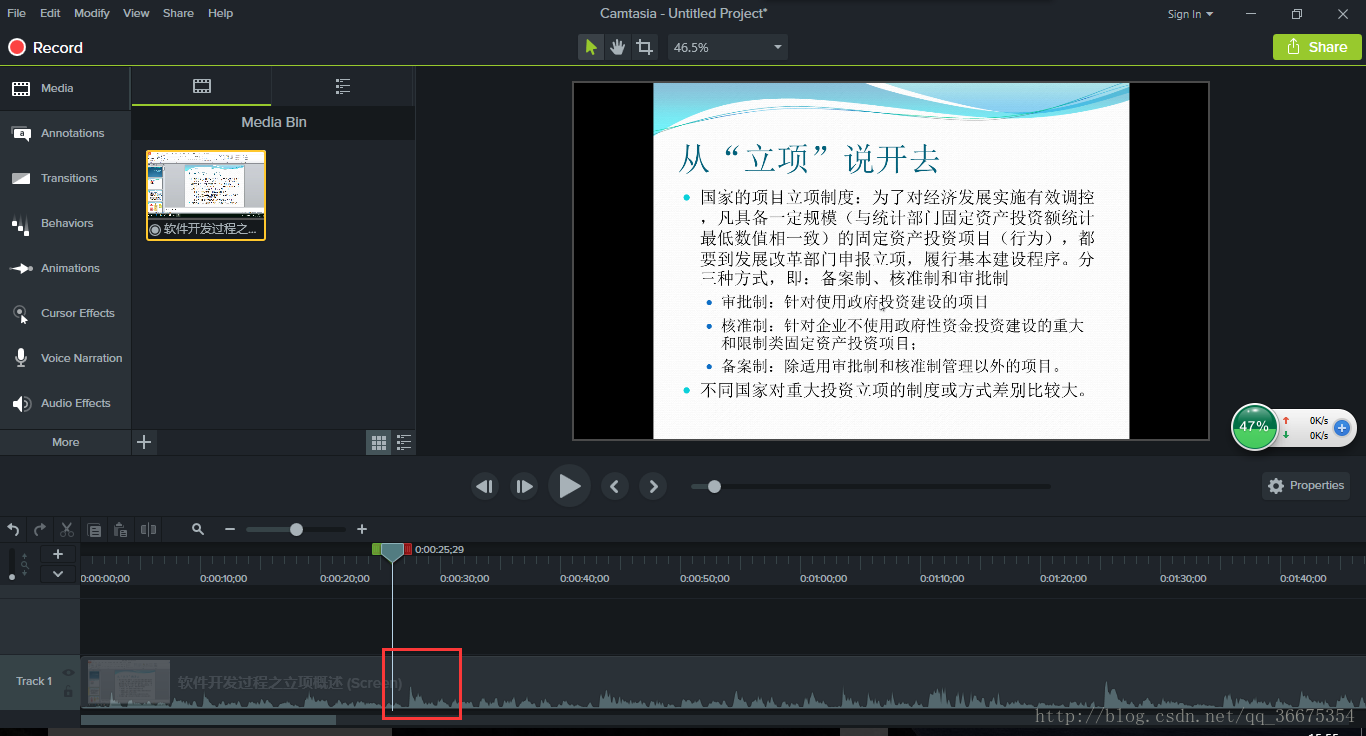Switch Media Bin to details list view
This screenshot has width=1366, height=736.
pyautogui.click(x=403, y=442)
